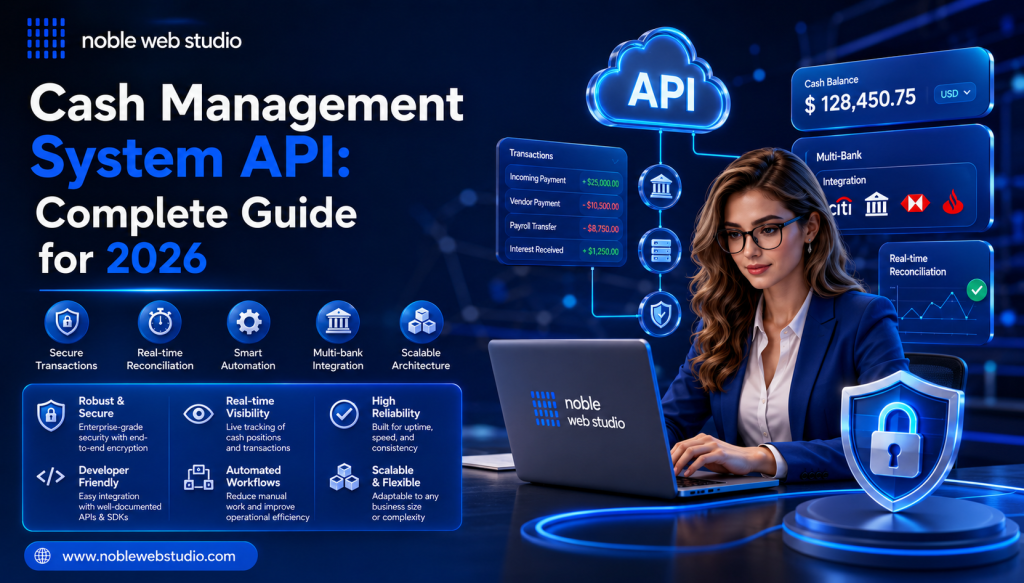The image size is (1024, 583).
Task: Click the bank building node under API cloud
Action: [x=660, y=187]
